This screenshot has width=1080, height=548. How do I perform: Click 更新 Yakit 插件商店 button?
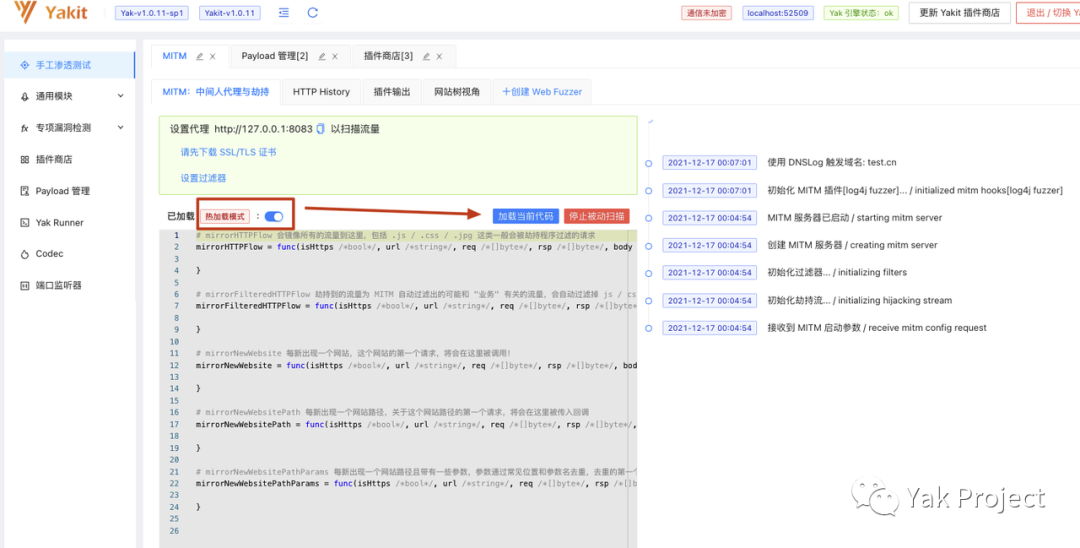click(x=959, y=13)
